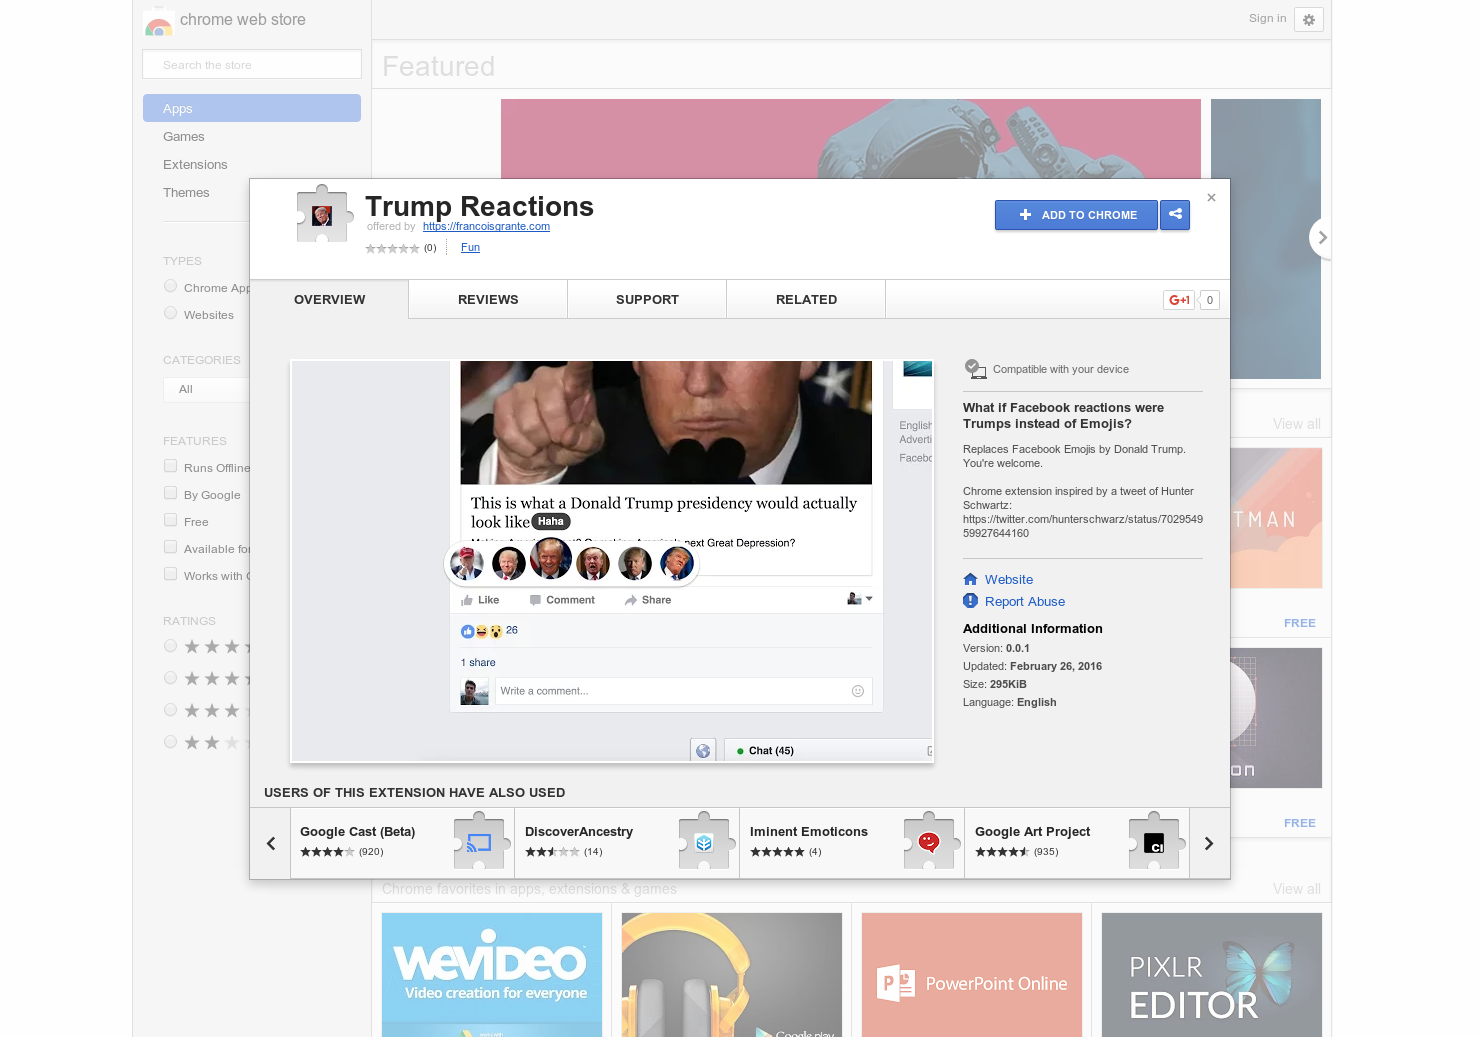
Task: Enable the Free feature checkbox
Action: [171, 520]
